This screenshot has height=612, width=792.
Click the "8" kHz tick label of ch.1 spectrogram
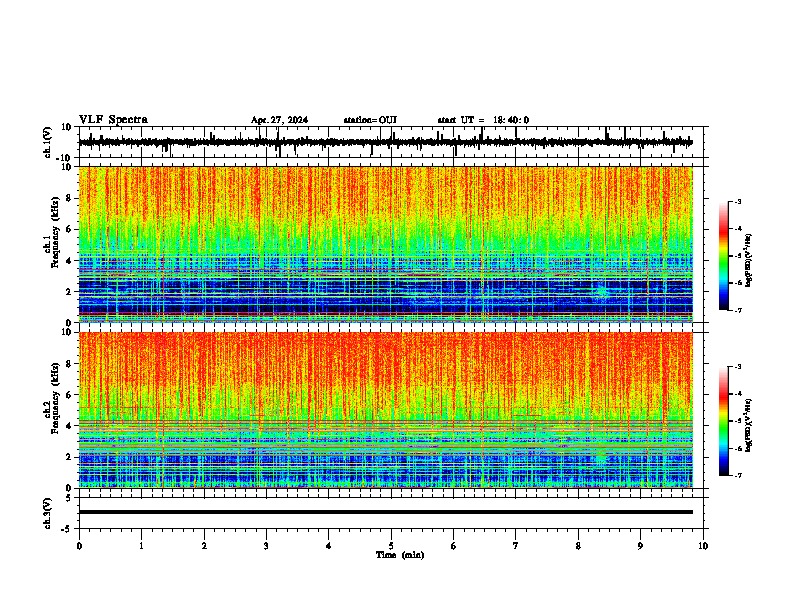69,198
